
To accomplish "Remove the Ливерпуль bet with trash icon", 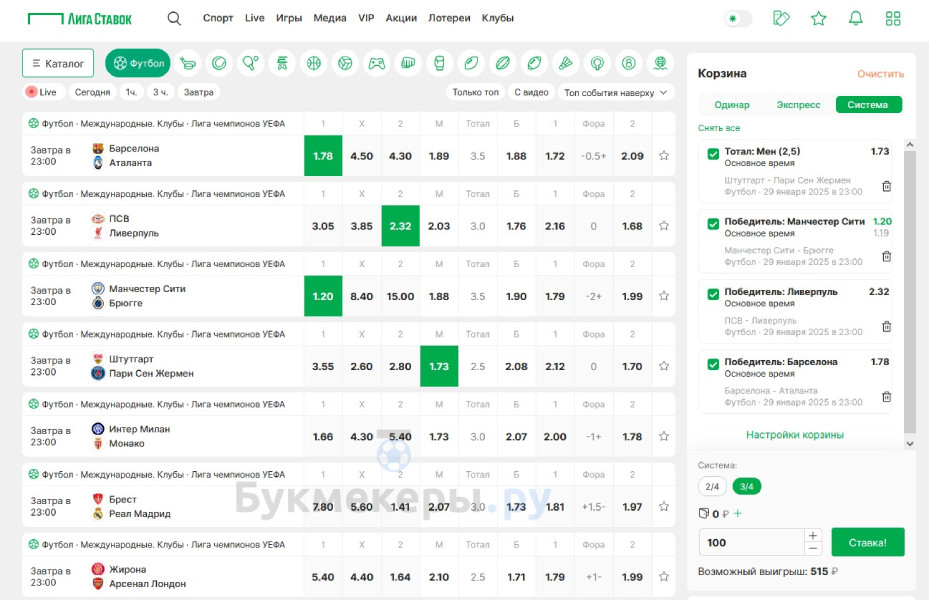I will tap(886, 326).
